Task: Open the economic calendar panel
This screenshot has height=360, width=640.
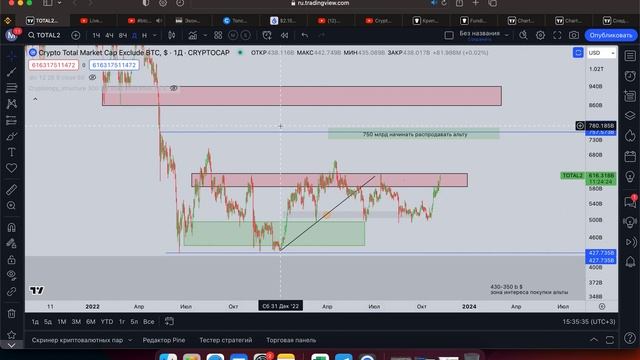Action: pyautogui.click(x=630, y=156)
